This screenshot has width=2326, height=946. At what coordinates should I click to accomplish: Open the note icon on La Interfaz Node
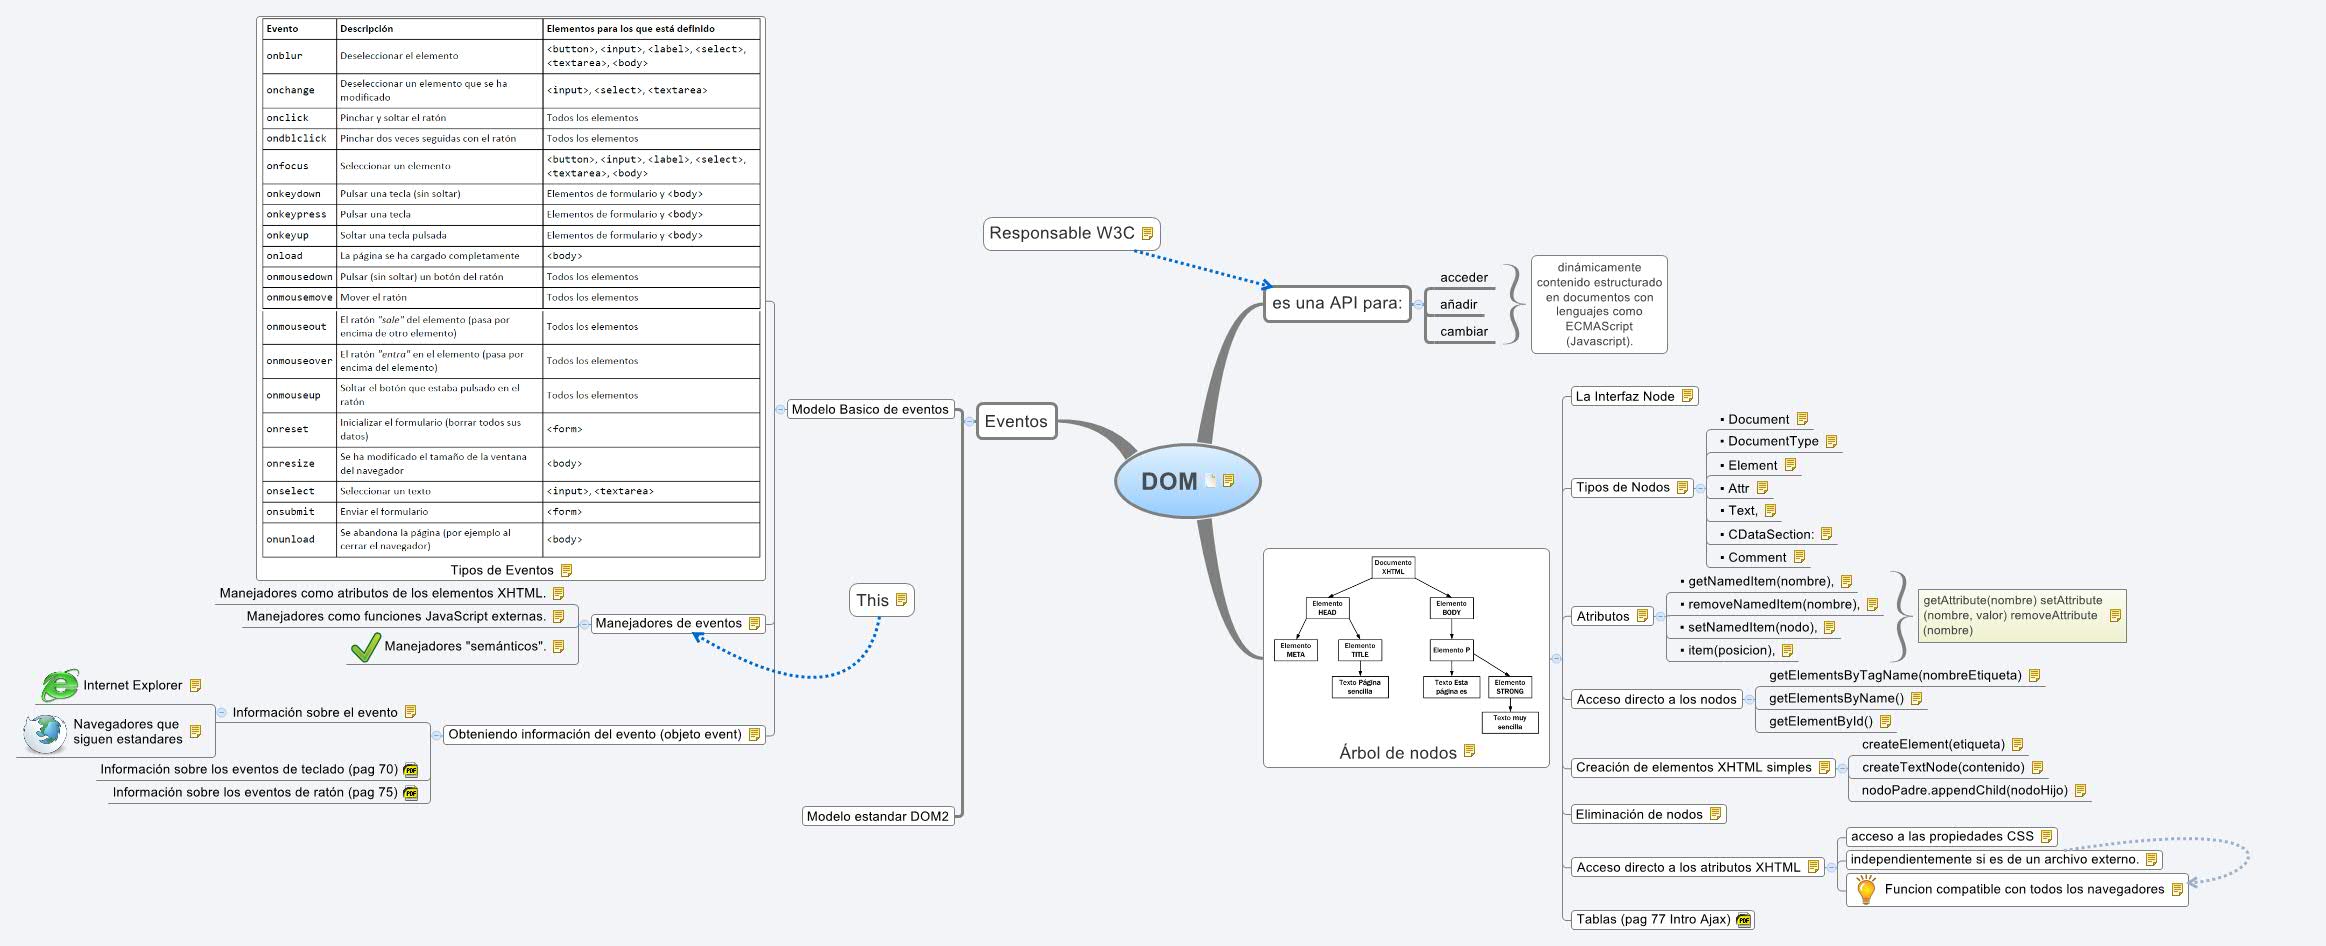click(1687, 396)
